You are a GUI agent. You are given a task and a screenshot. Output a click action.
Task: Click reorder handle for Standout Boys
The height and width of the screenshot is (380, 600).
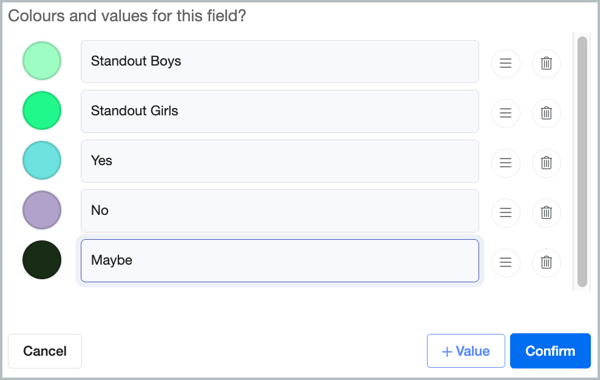505,63
